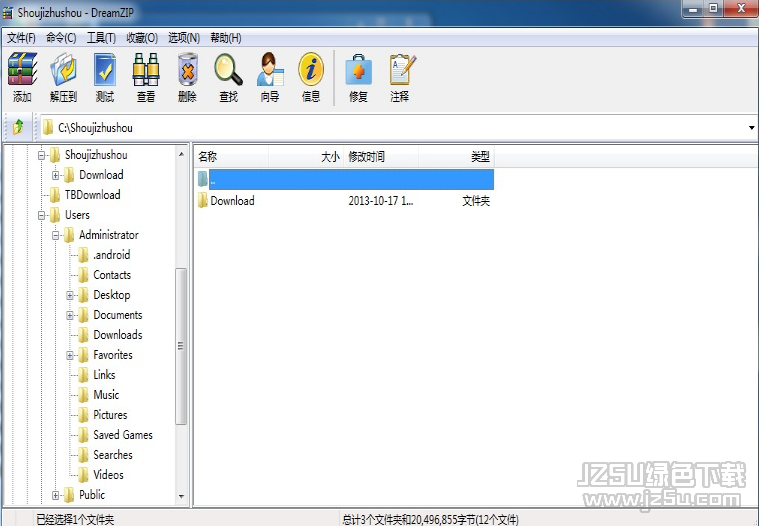Click the 文件夹 type cell
The width and height of the screenshot is (759, 526).
476,201
